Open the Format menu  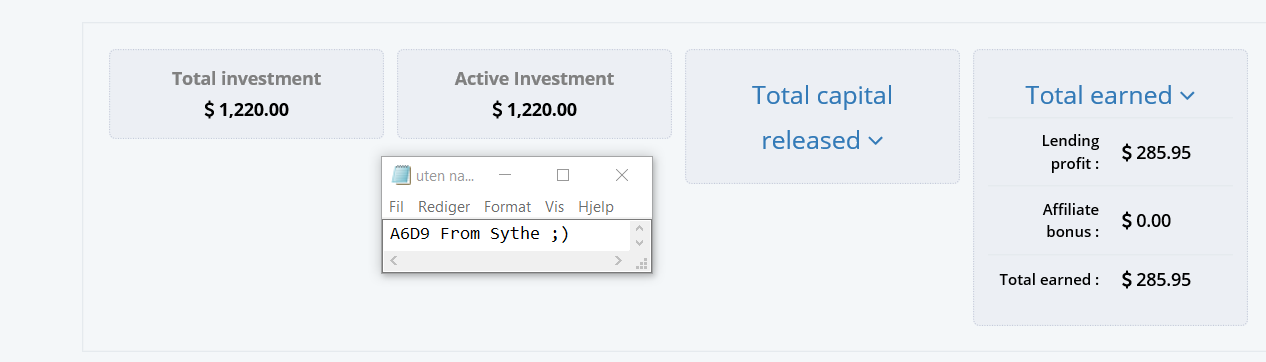click(507, 207)
